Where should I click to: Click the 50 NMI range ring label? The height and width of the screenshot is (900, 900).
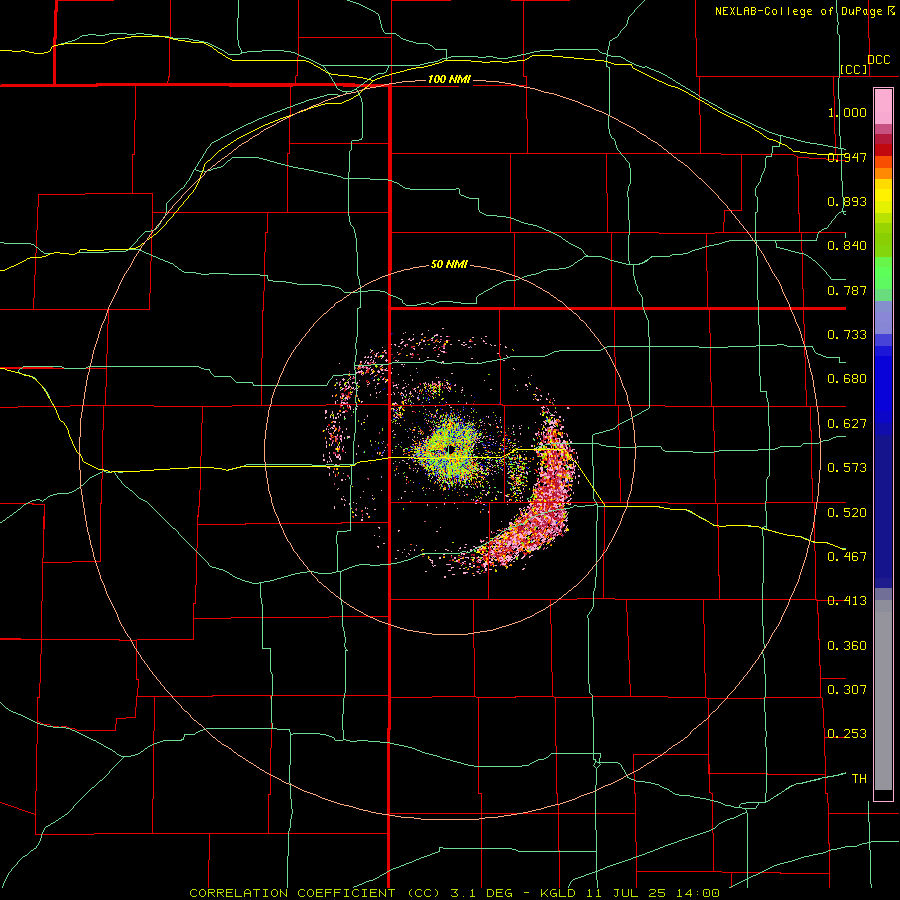pos(449,264)
